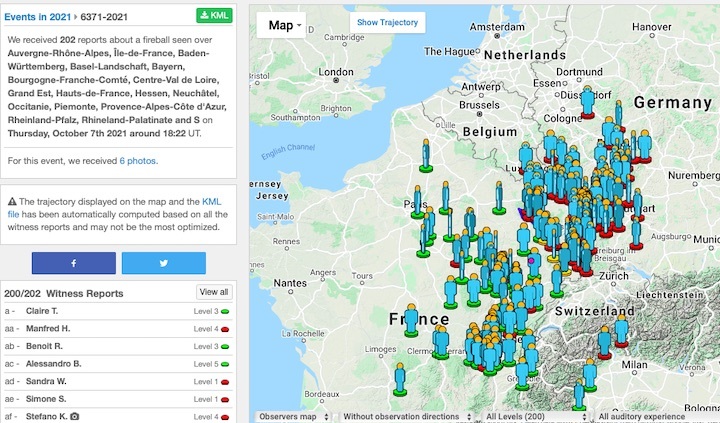Screen dimensions: 720x423
Task: Click green level indicator for Benoit R.
Action: 225,347
